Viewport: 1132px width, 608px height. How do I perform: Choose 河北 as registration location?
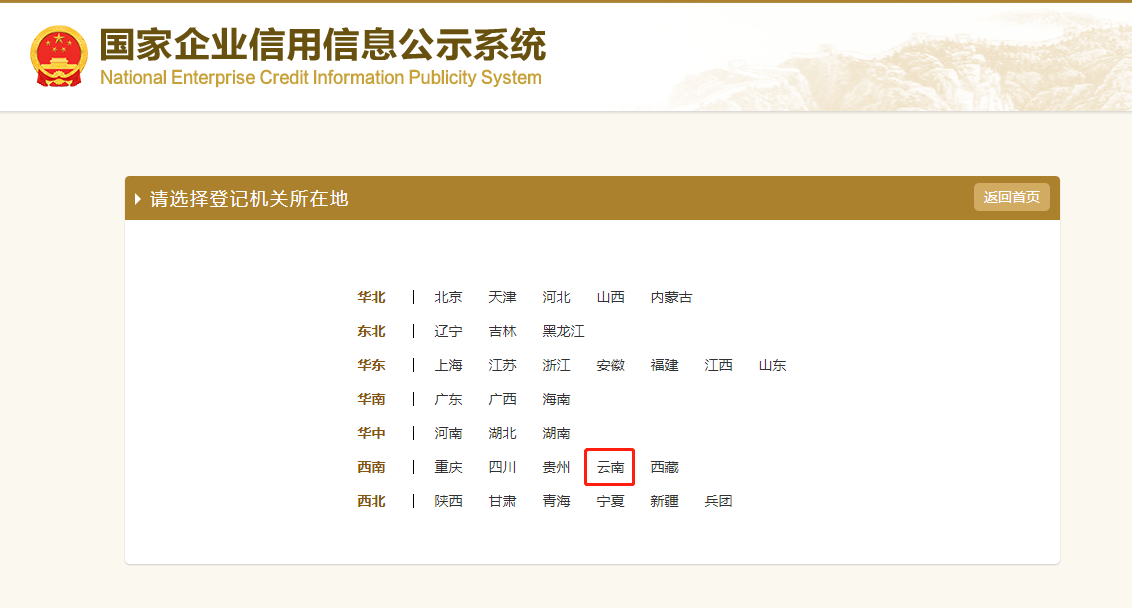(557, 298)
